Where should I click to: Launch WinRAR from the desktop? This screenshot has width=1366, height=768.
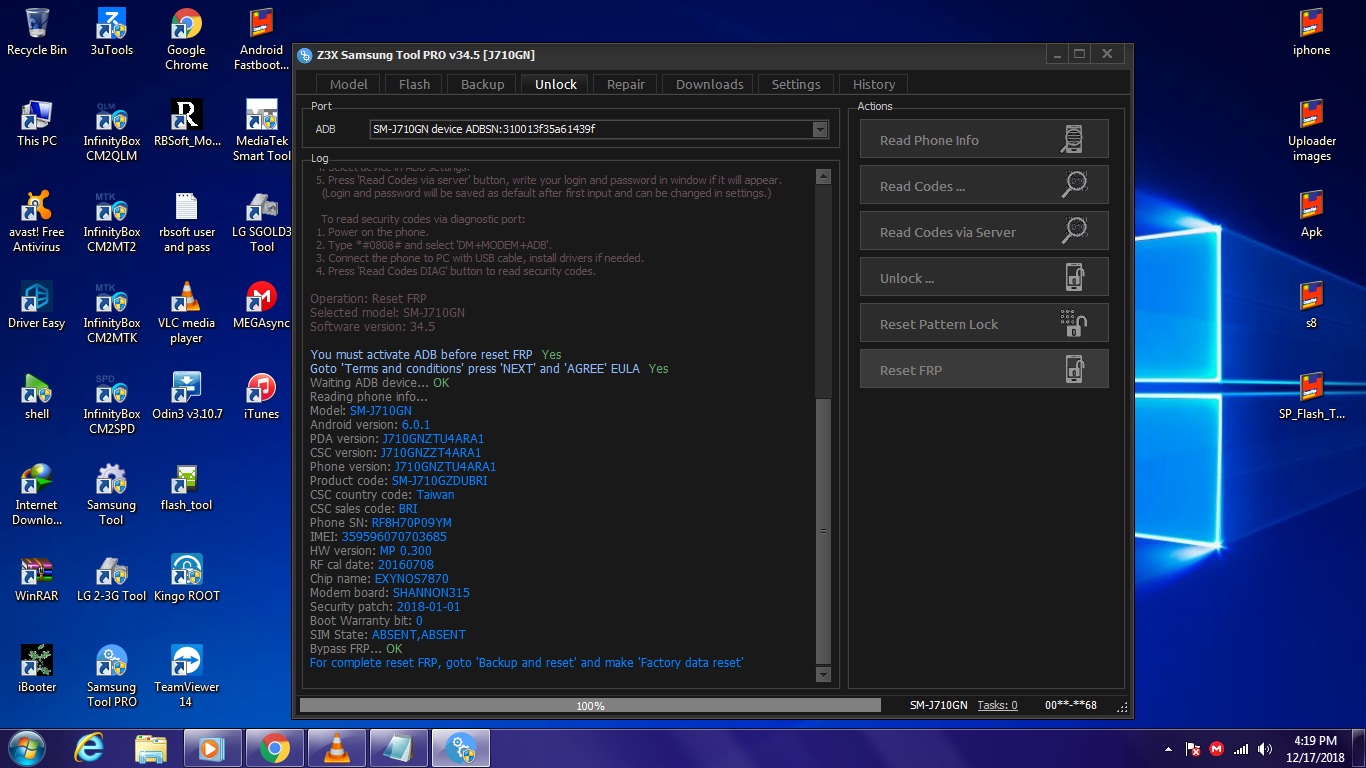point(37,578)
